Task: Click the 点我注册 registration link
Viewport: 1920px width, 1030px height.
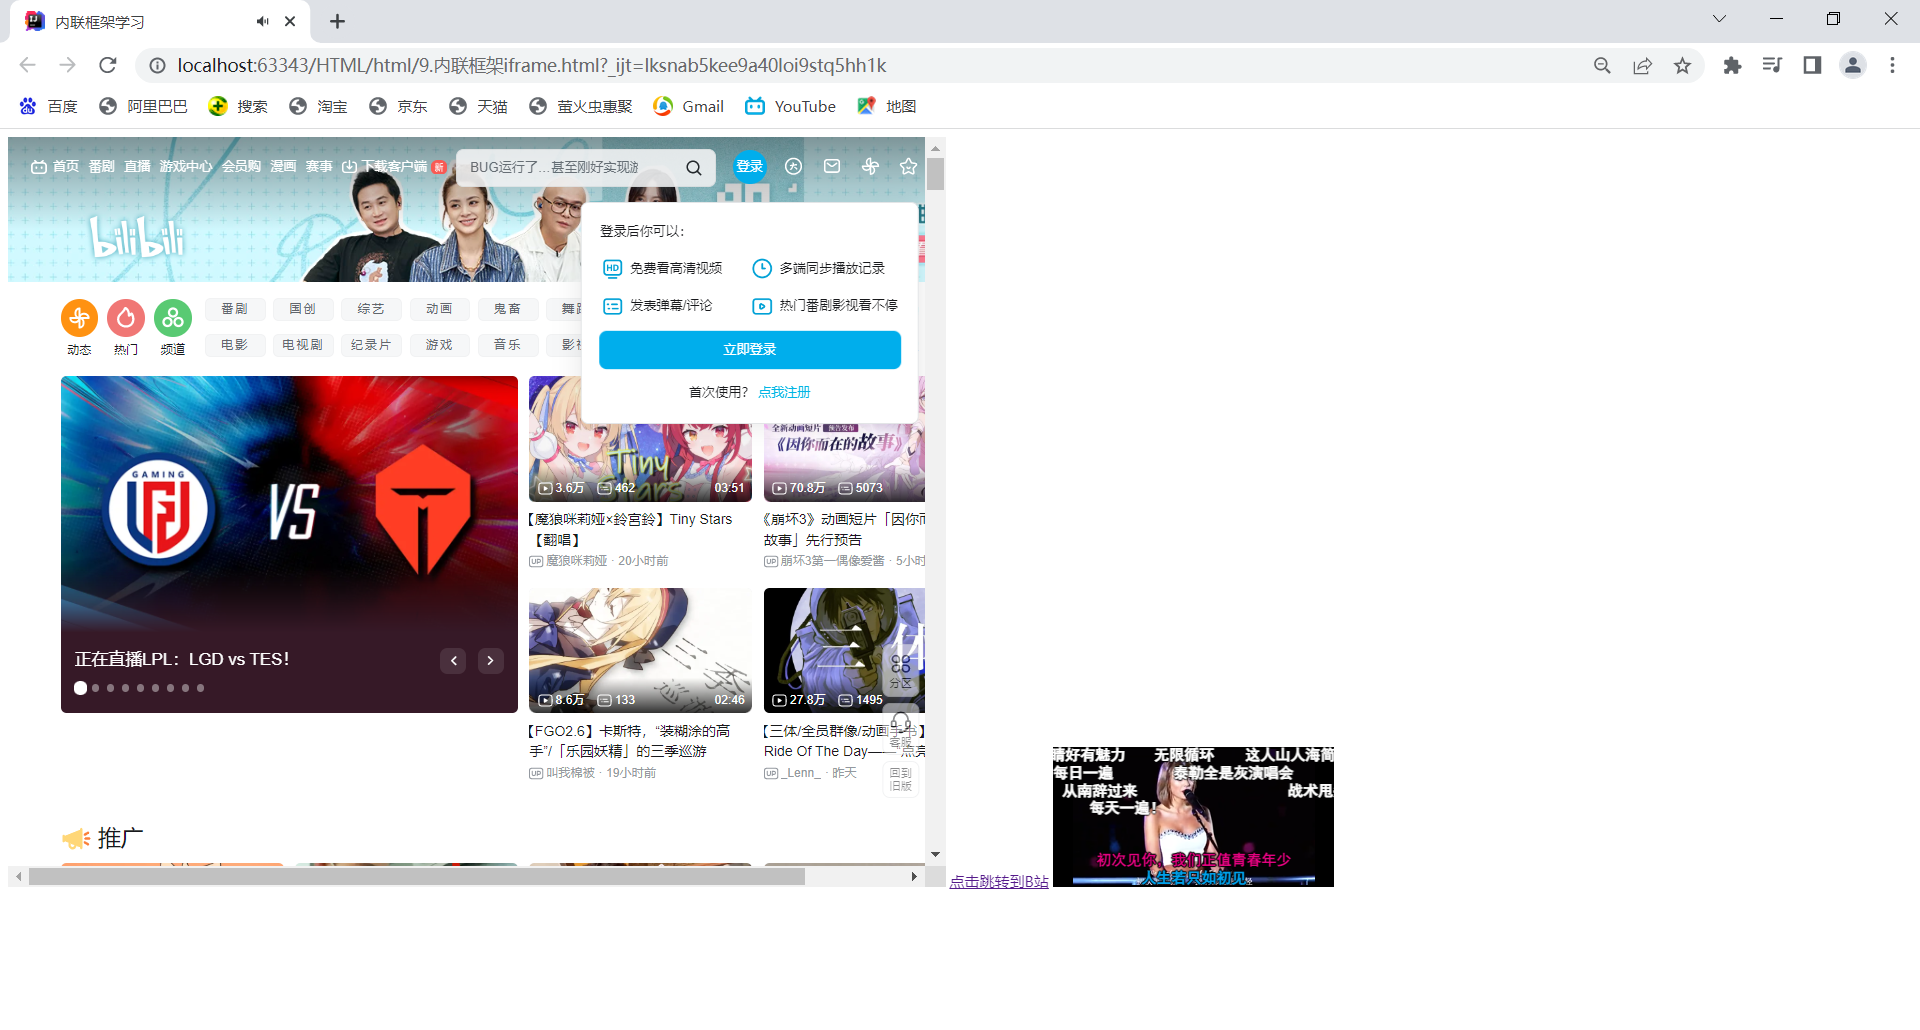Action: 784,392
